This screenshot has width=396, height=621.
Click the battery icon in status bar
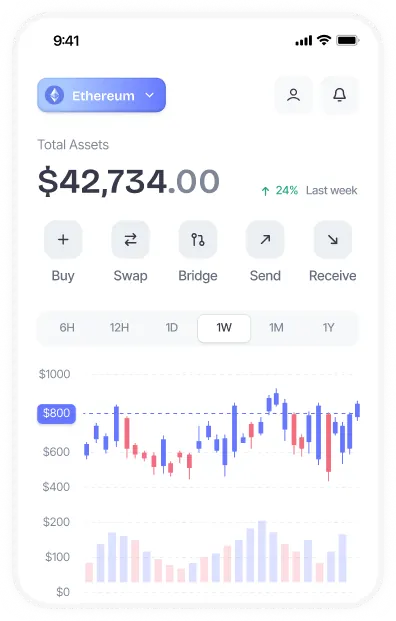[348, 40]
